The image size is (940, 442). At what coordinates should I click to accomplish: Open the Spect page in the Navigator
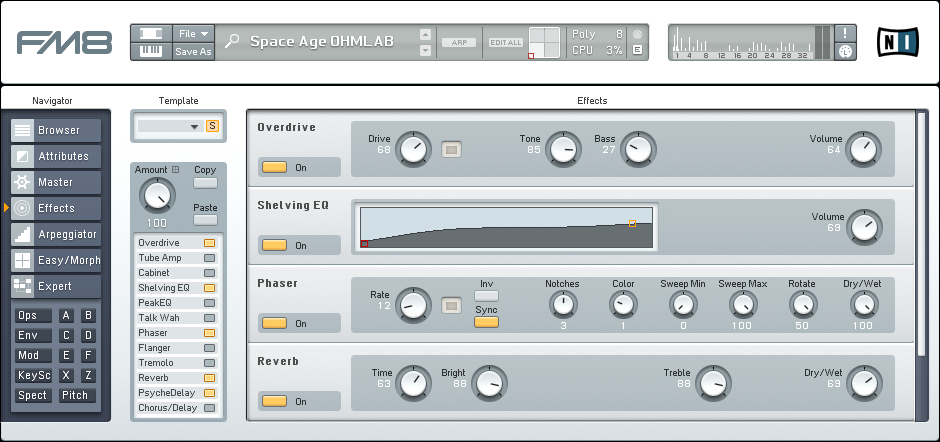pos(34,395)
